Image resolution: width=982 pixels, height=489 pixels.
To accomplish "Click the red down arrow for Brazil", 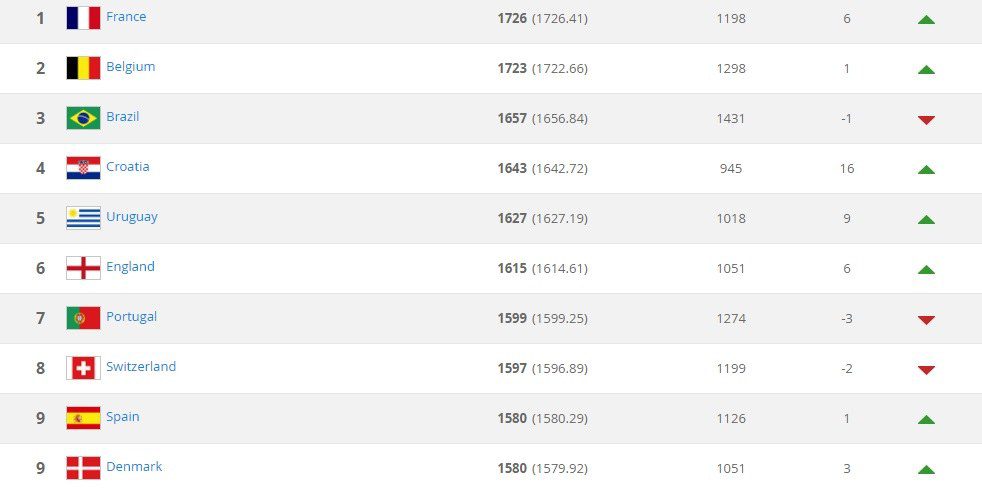I will click(x=926, y=119).
